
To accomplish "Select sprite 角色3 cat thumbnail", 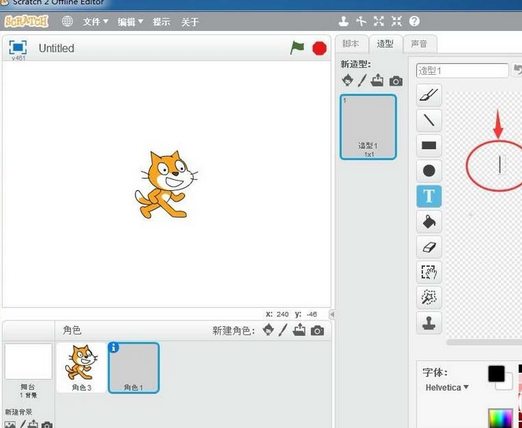I will coord(81,367).
